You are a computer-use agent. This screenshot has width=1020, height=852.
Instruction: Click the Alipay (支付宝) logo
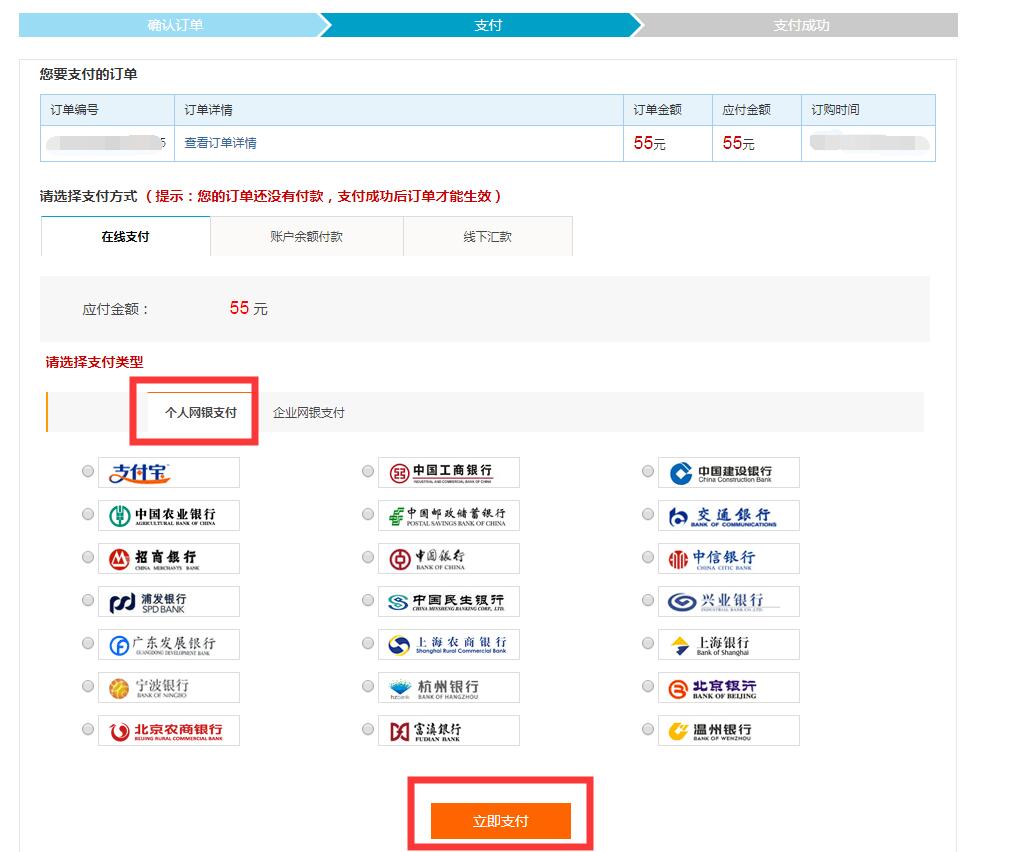168,473
